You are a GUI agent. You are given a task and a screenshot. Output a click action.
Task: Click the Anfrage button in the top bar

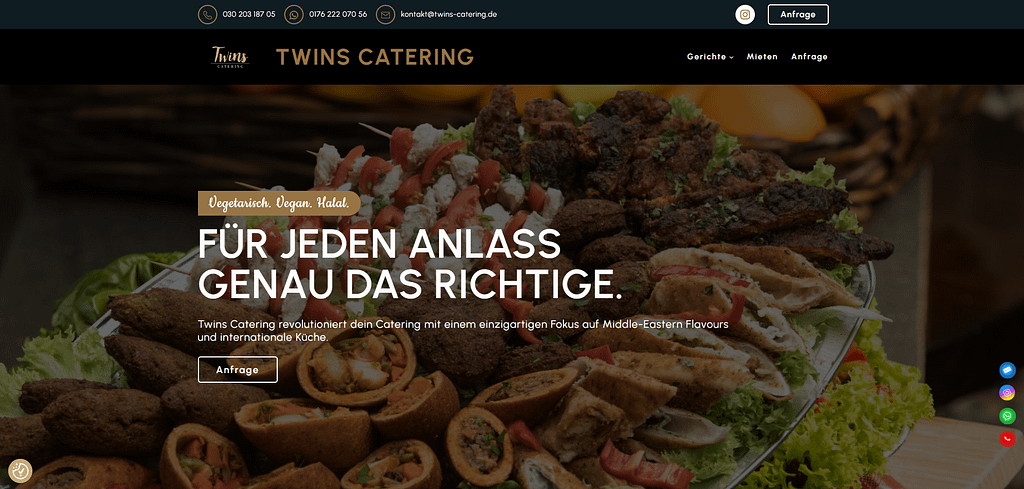coord(798,14)
